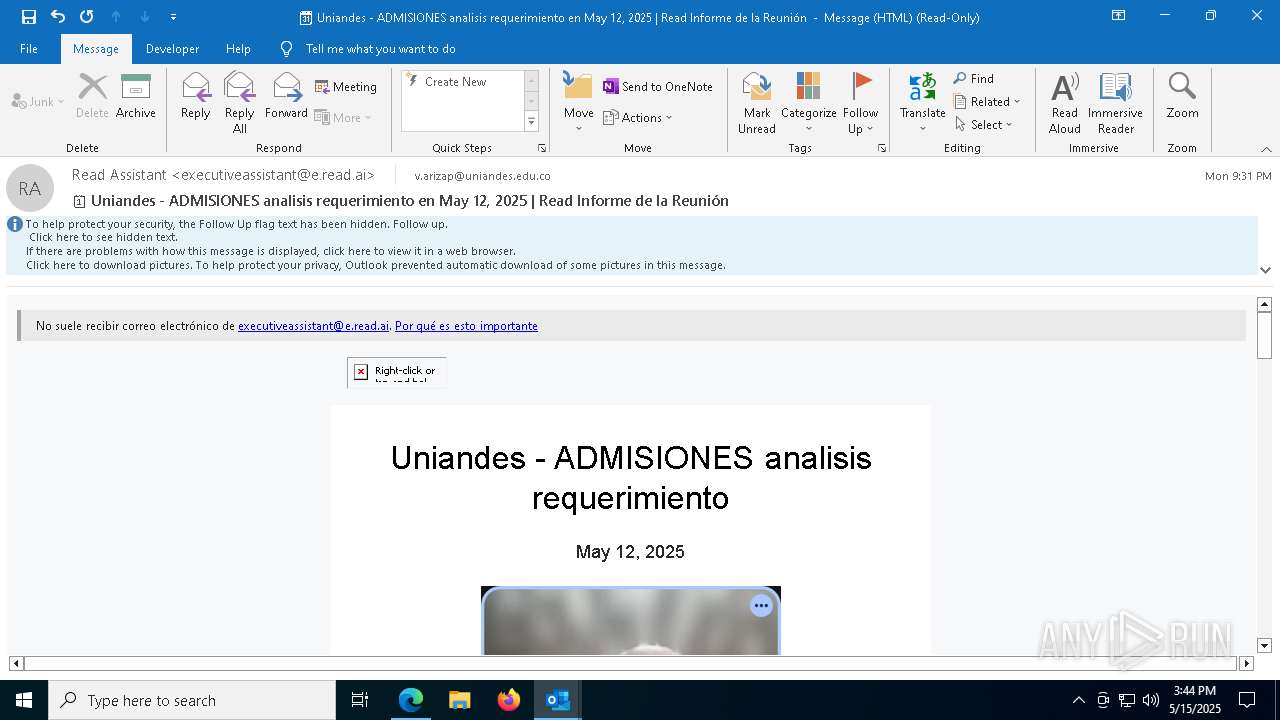Click info bar to download pictures
This screenshot has height=720, width=1280.
point(376,265)
